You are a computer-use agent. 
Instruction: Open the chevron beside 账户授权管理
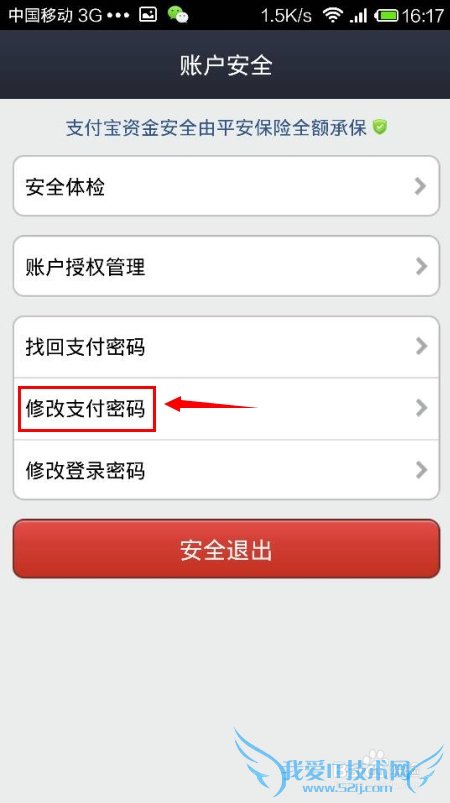(x=421, y=266)
